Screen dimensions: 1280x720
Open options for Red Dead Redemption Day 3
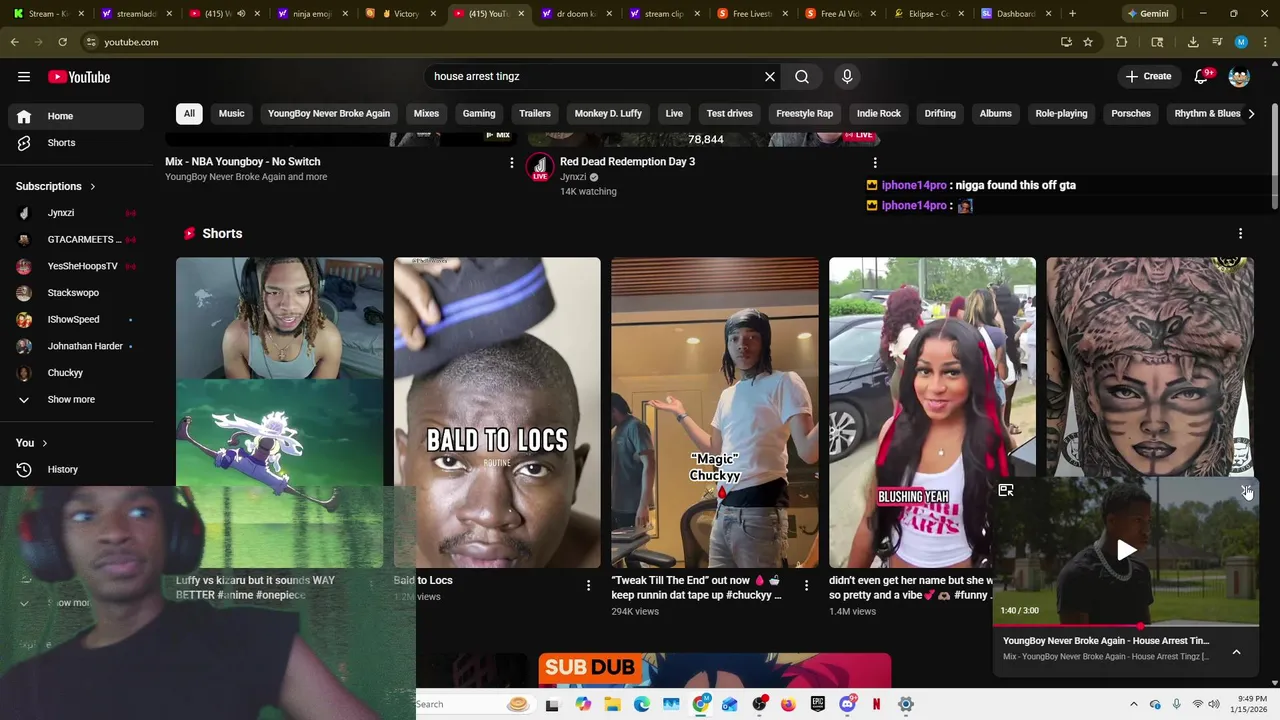875,162
